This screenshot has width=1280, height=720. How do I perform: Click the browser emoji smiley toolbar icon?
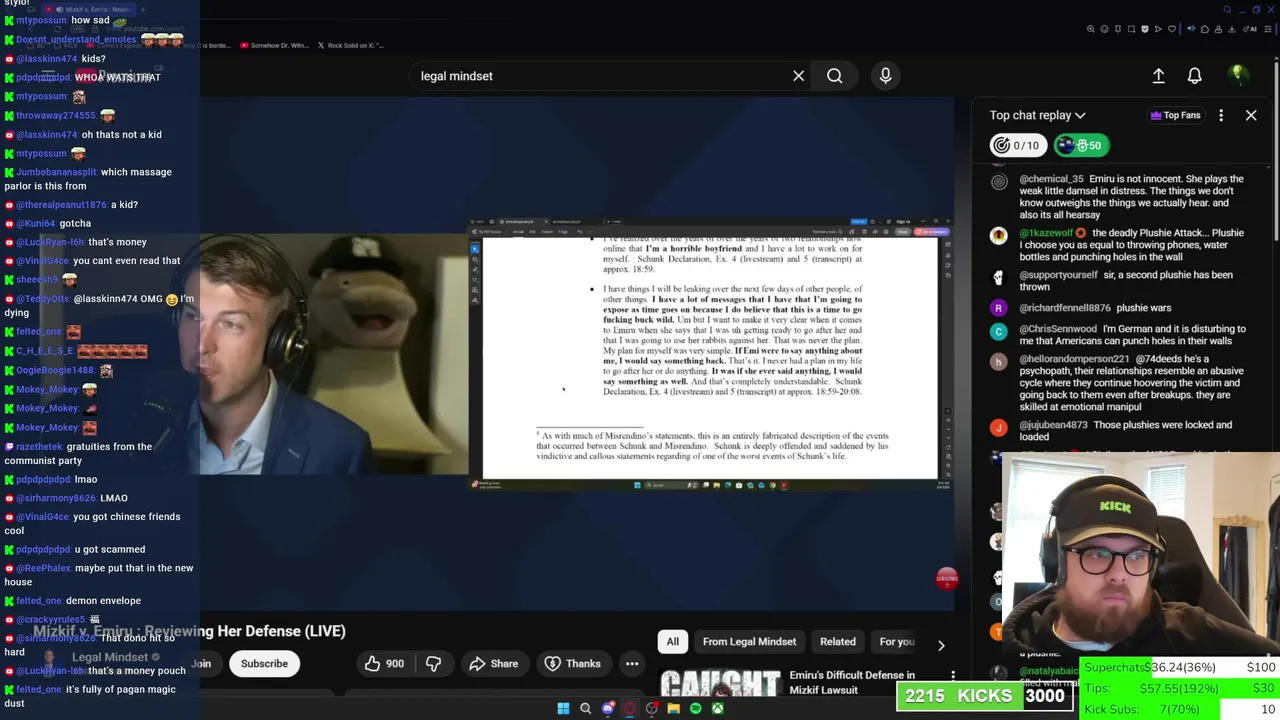(1104, 29)
